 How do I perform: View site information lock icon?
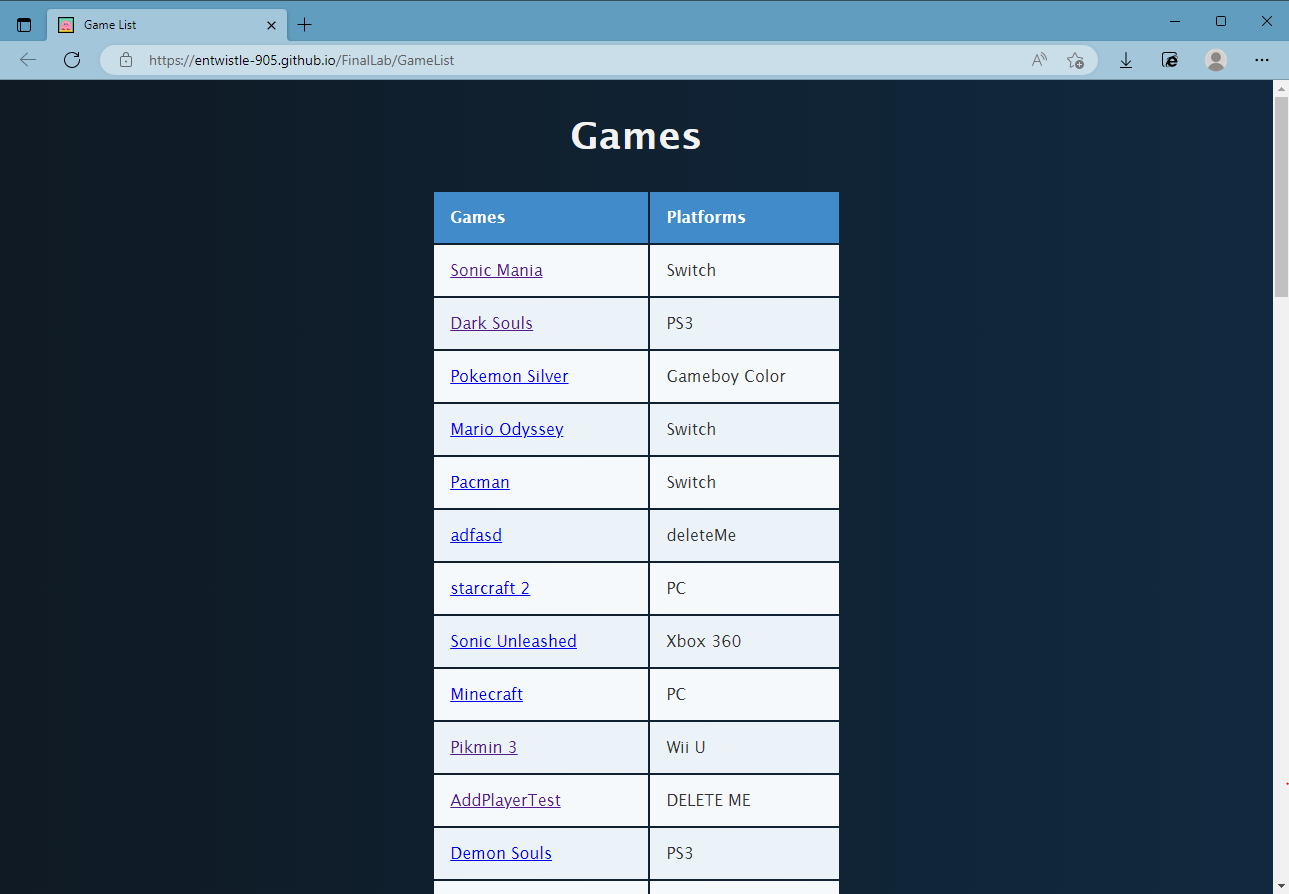[x=126, y=60]
